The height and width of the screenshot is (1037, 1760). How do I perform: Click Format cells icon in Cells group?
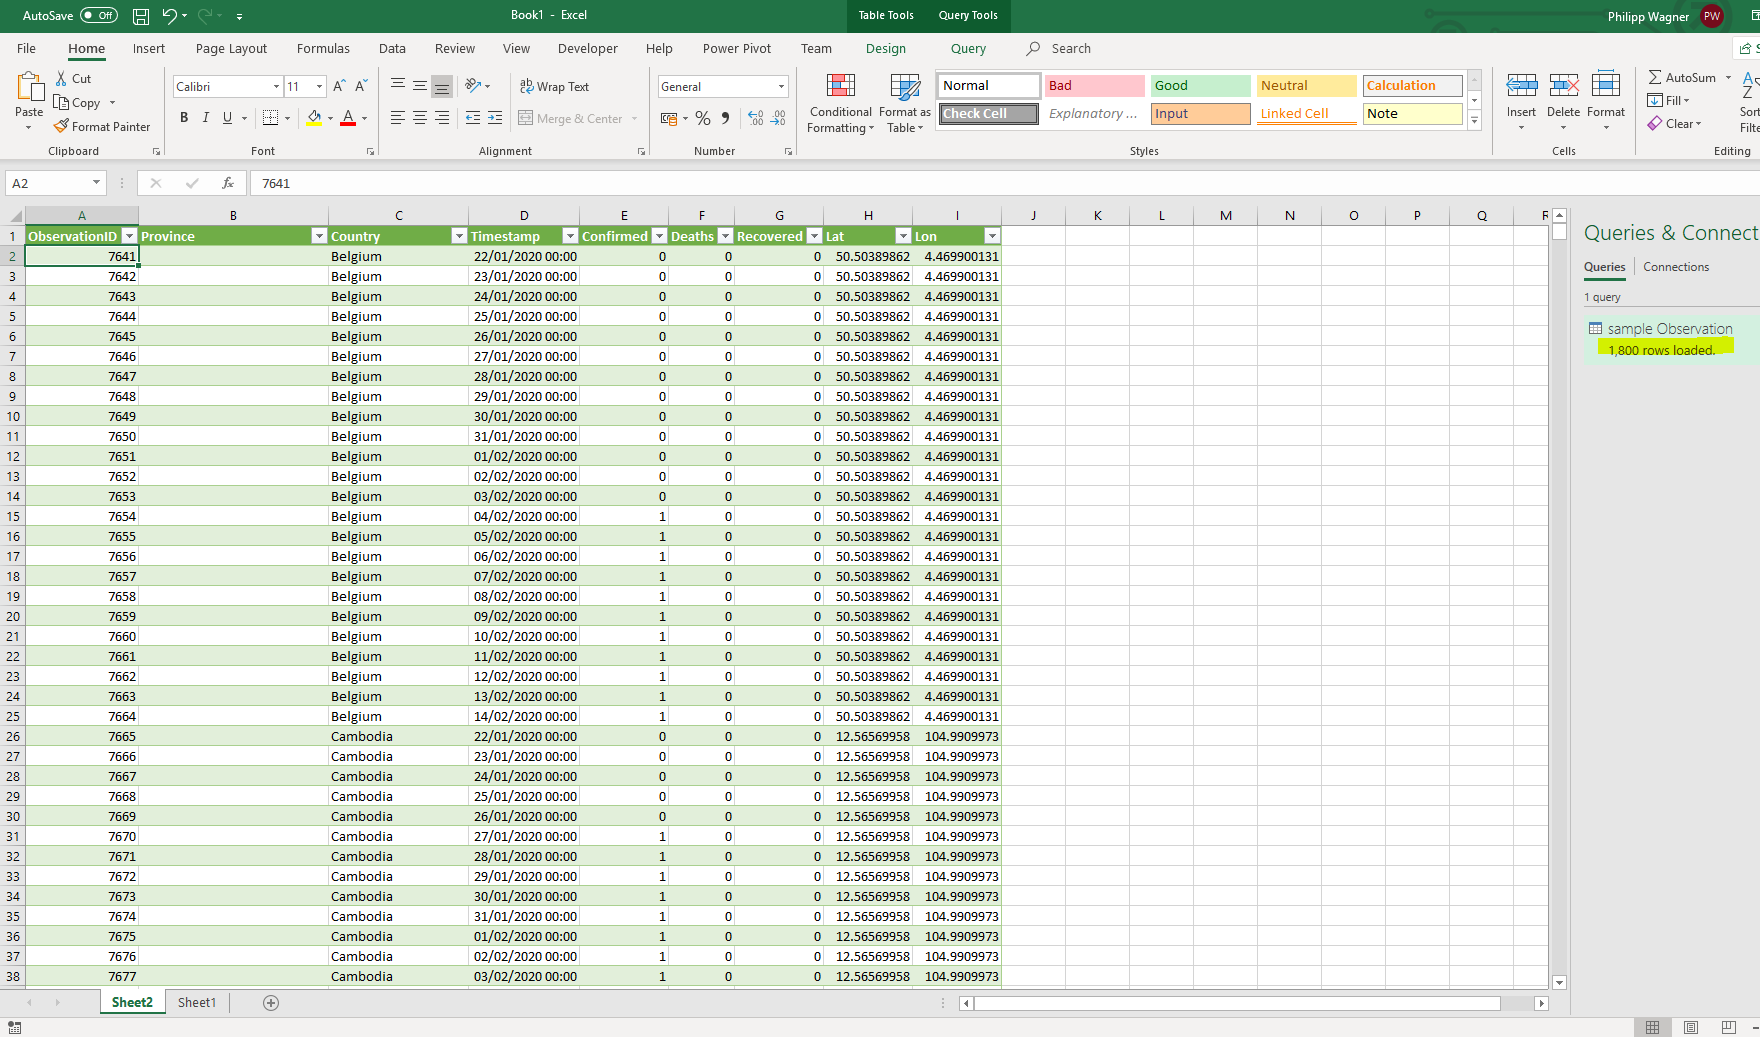coord(1606,87)
